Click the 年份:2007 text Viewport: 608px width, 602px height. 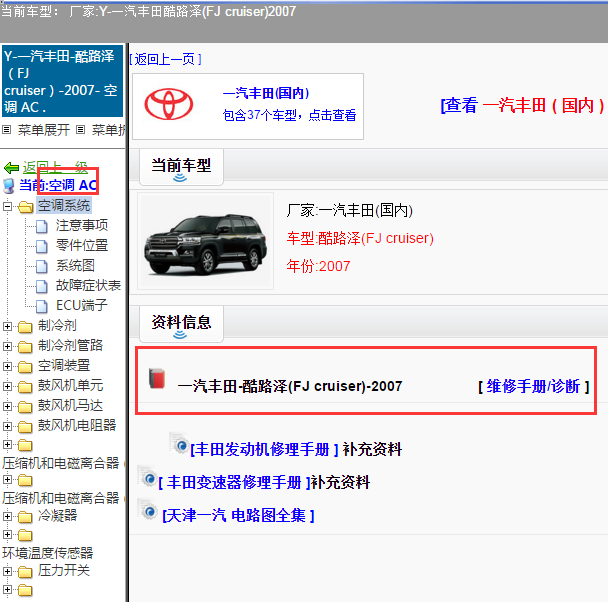pyautogui.click(x=318, y=266)
